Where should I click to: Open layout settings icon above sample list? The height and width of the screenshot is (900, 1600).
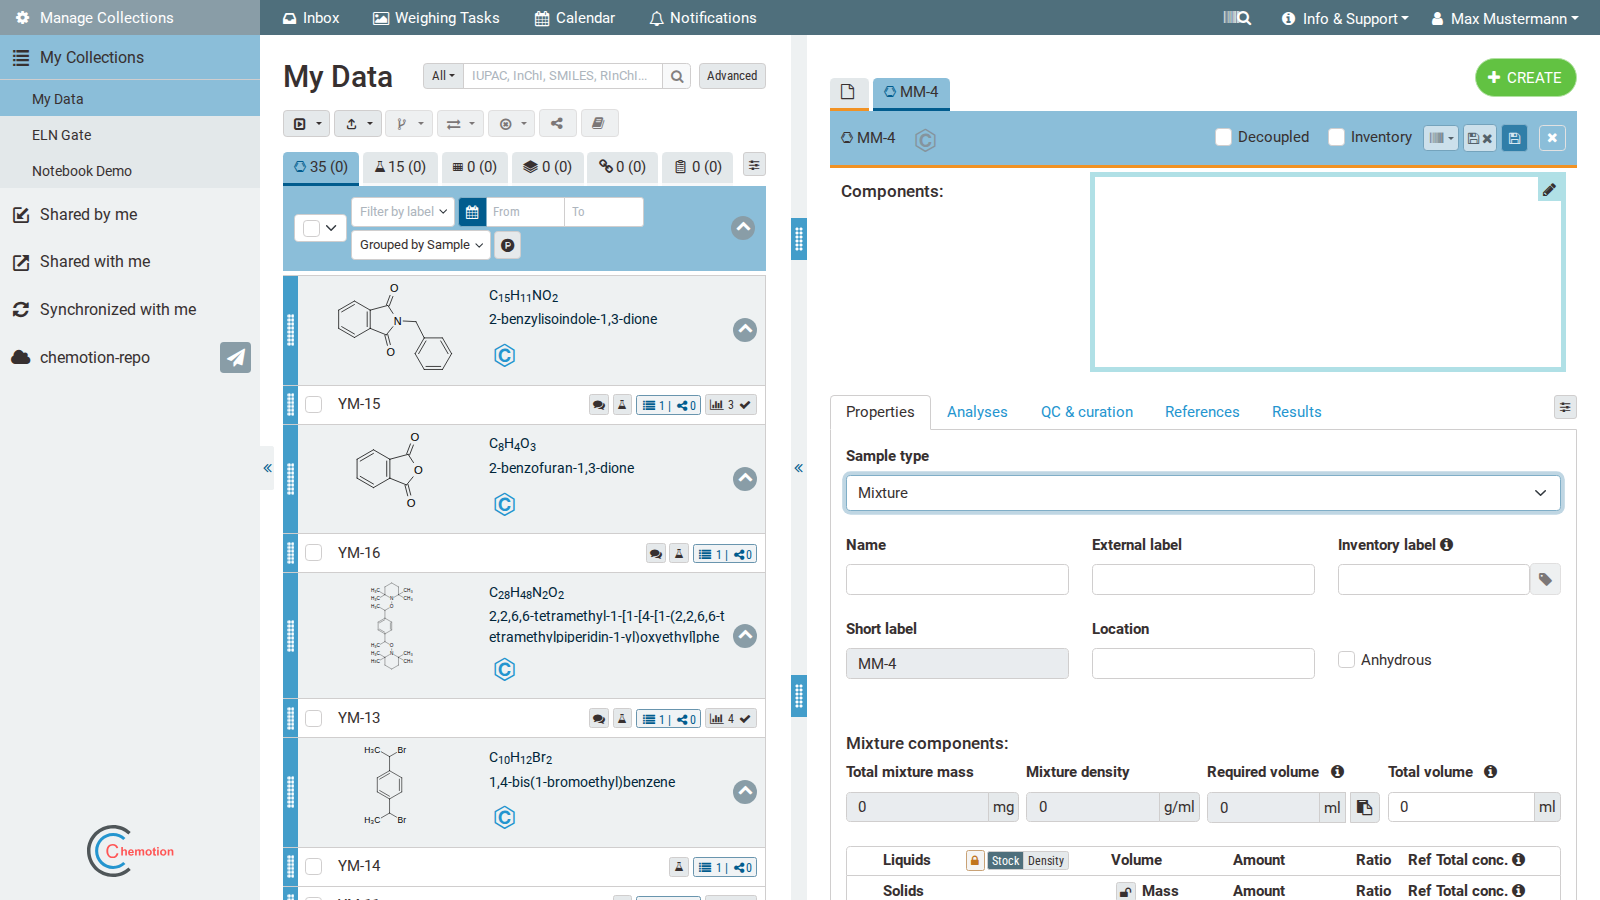point(754,165)
